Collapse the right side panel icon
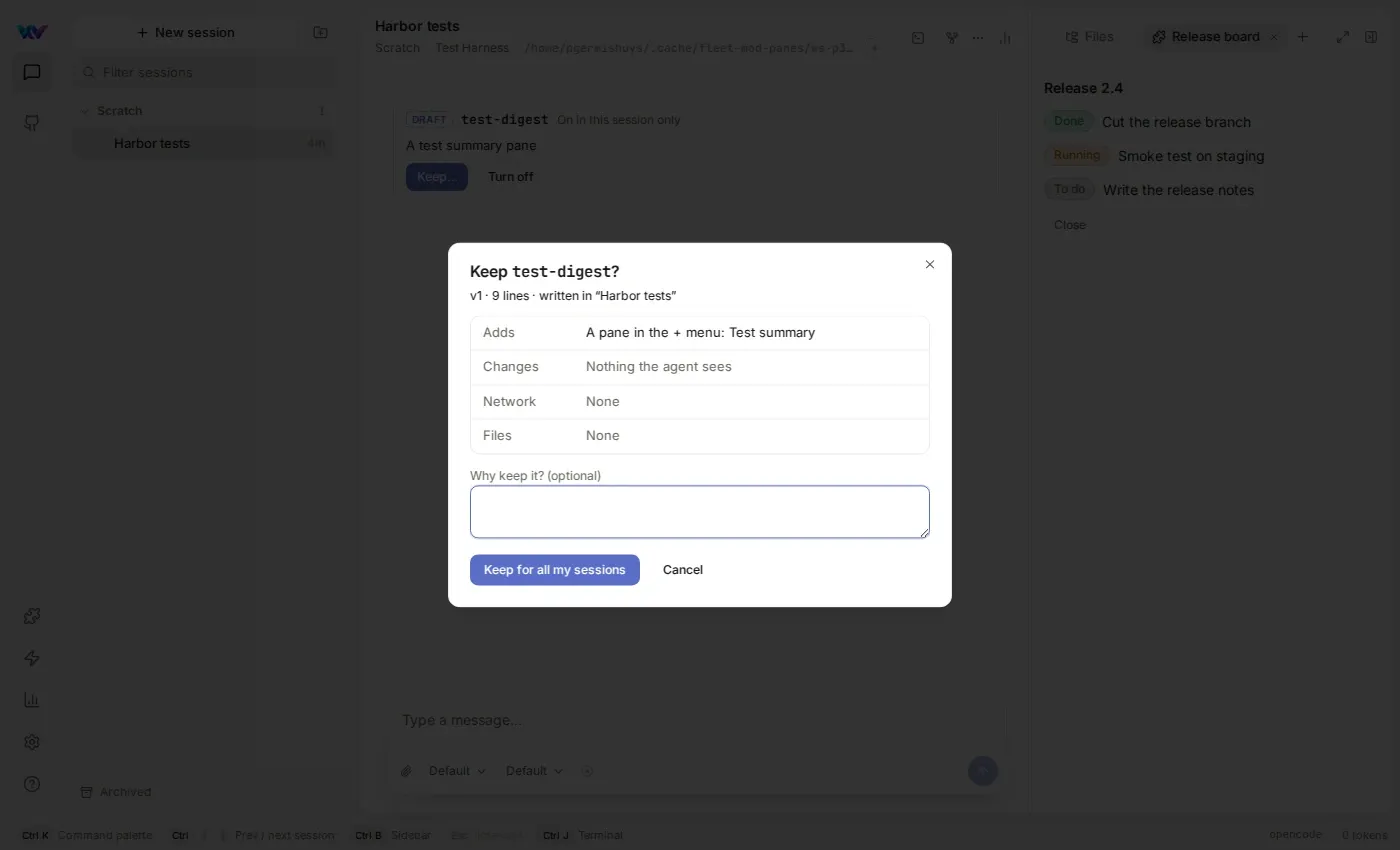The height and width of the screenshot is (850, 1400). (1371, 37)
